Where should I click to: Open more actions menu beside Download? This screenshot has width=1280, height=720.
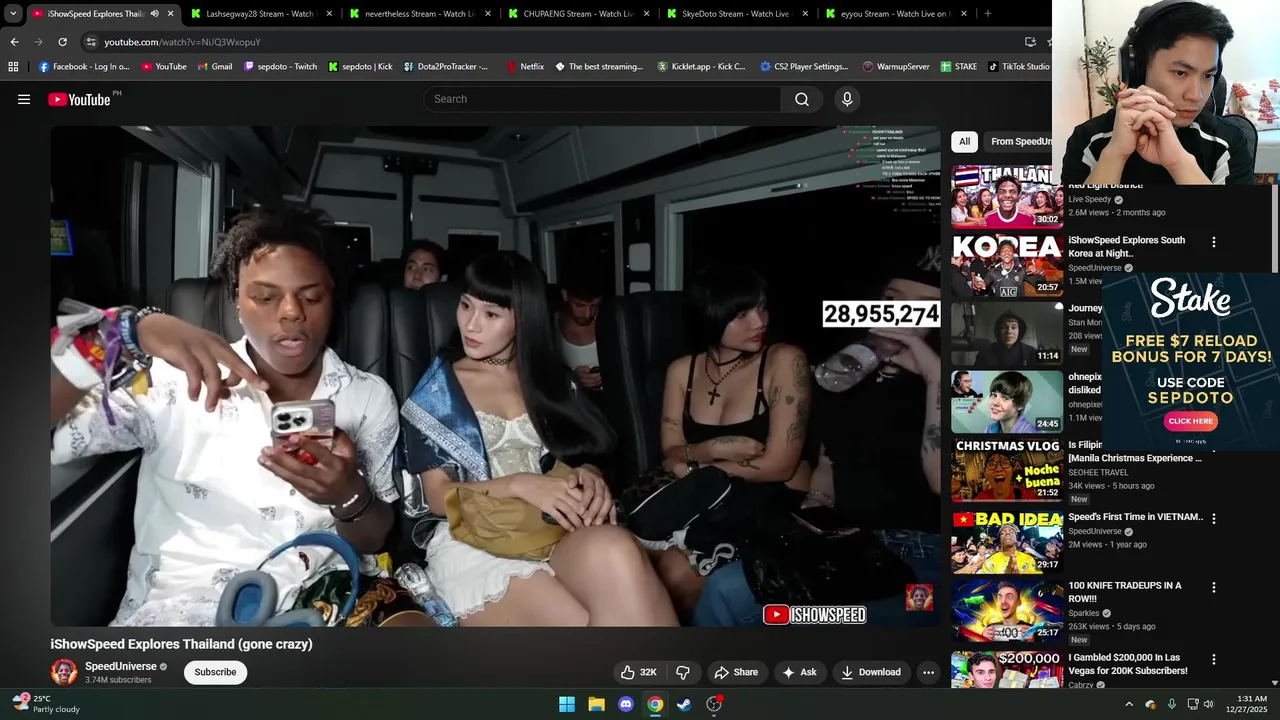coord(928,672)
